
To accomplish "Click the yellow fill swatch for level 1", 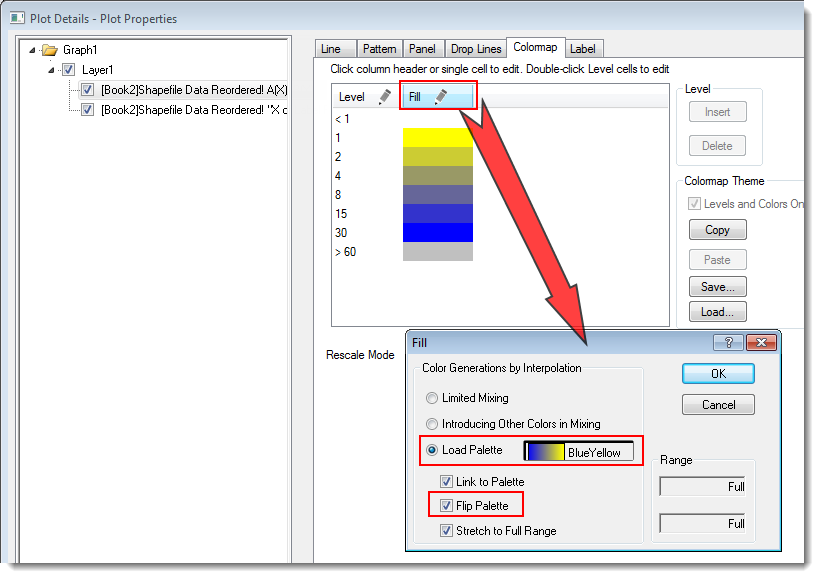I will (437, 137).
